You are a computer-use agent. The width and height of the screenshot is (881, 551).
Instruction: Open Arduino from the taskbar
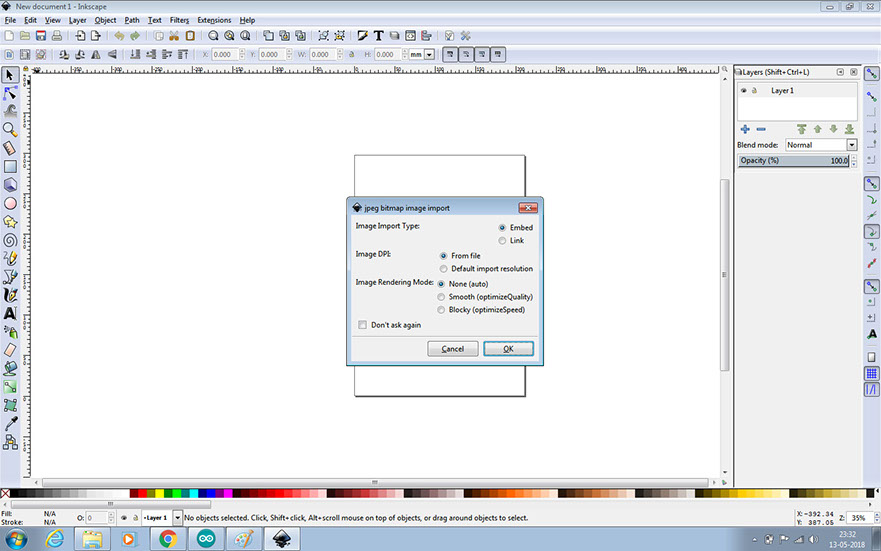coord(206,539)
